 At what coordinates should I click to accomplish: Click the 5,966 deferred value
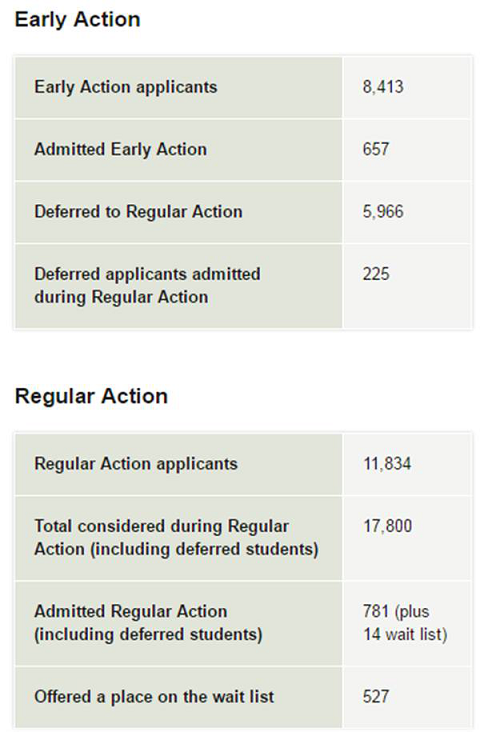[383, 211]
